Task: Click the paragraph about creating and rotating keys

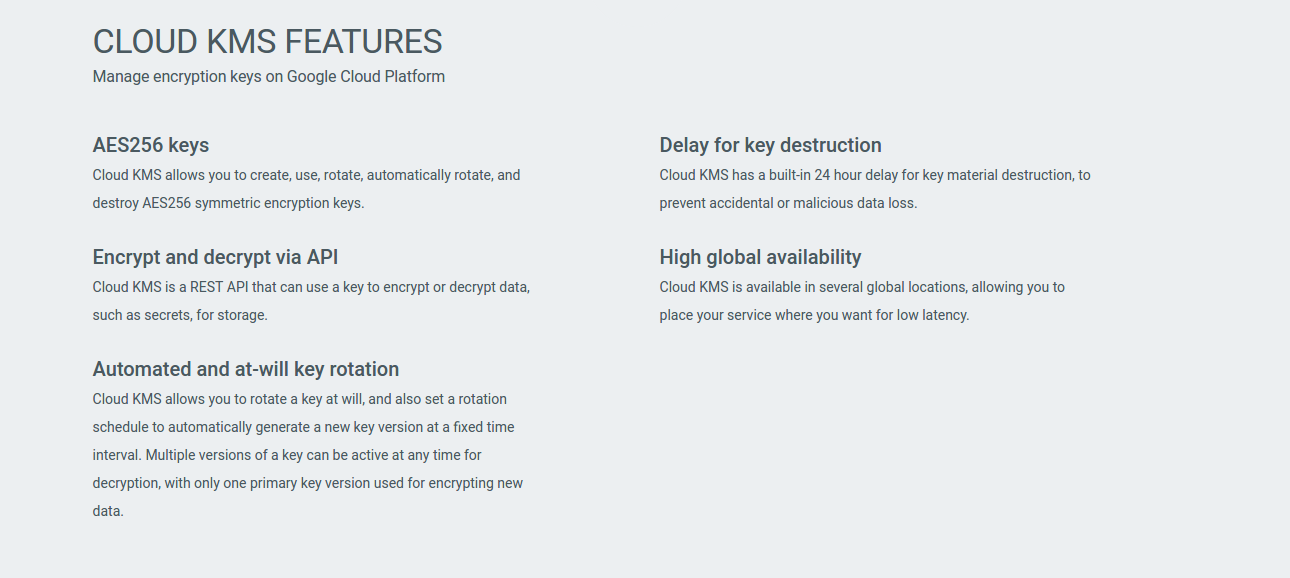Action: [306, 189]
